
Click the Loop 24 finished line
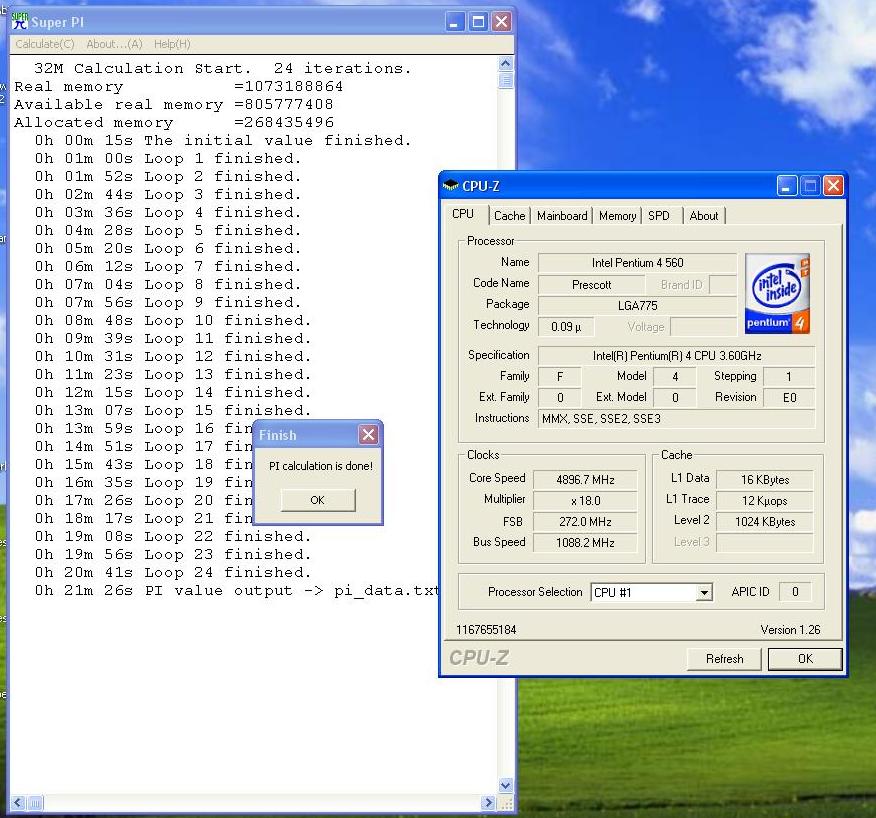tap(173, 573)
